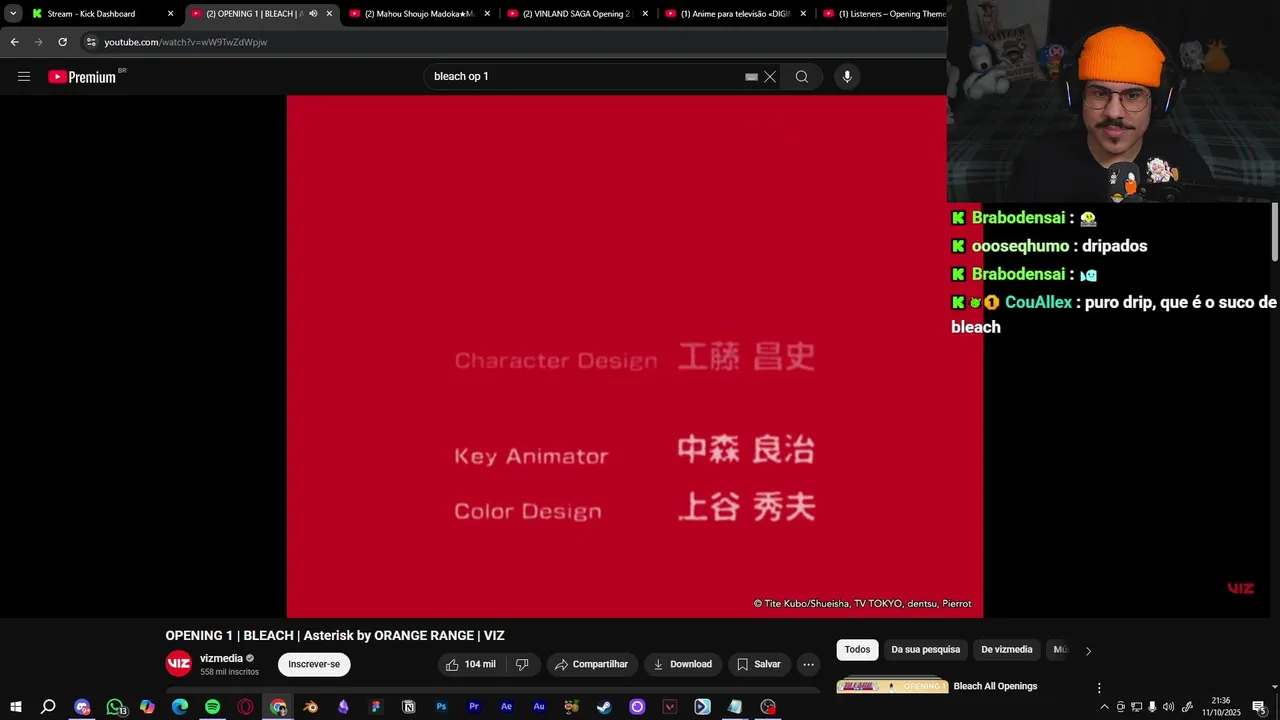Open Adobe Audition from the taskbar
The width and height of the screenshot is (1280, 720).
click(x=539, y=707)
